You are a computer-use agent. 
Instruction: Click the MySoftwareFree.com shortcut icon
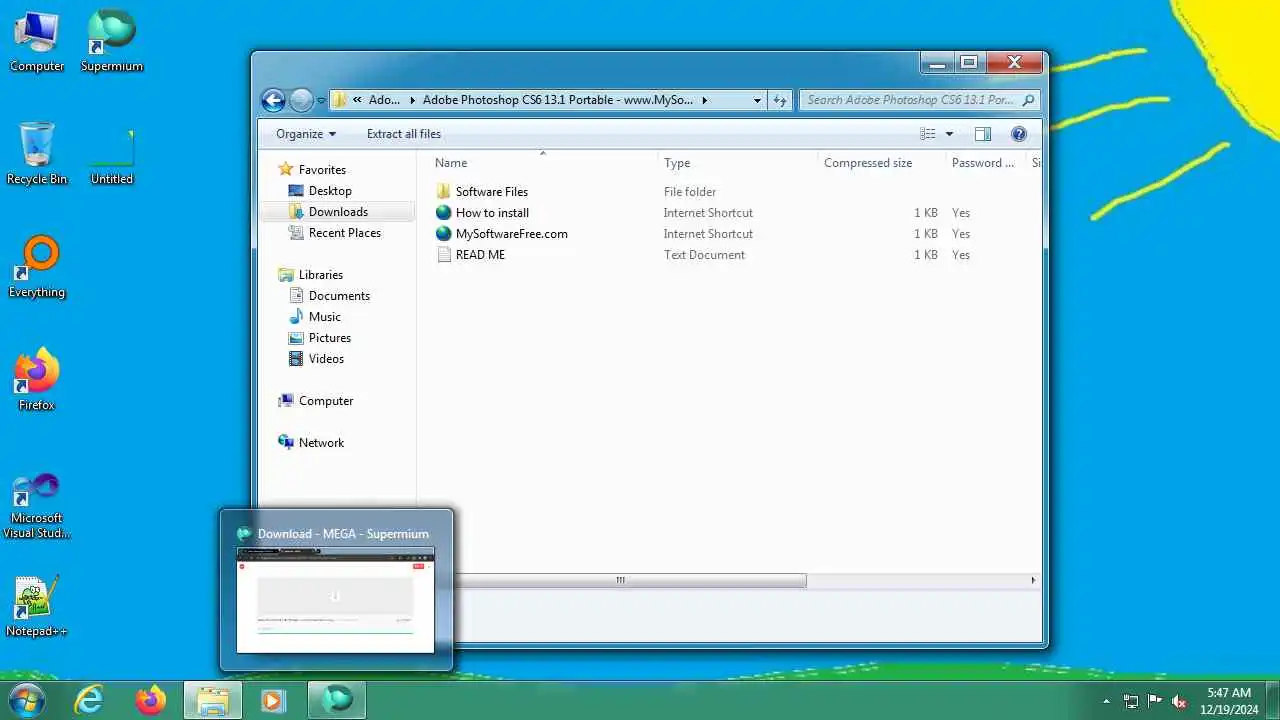point(444,234)
